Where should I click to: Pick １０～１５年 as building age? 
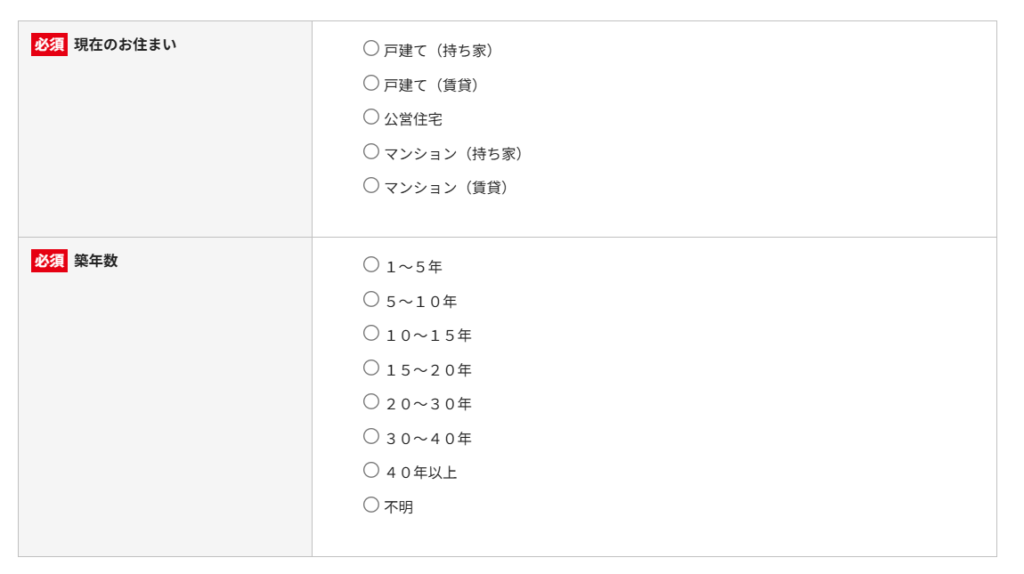coord(371,333)
